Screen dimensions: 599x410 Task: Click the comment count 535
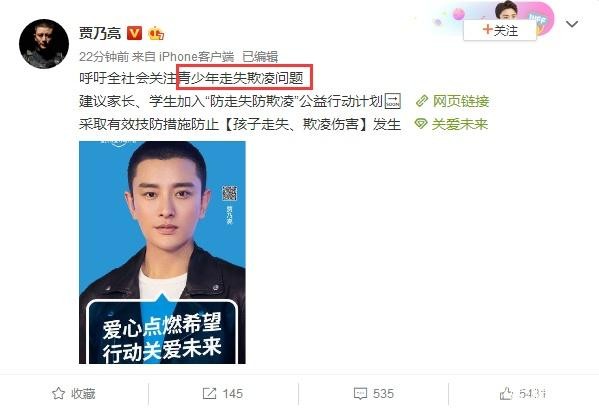coord(383,394)
